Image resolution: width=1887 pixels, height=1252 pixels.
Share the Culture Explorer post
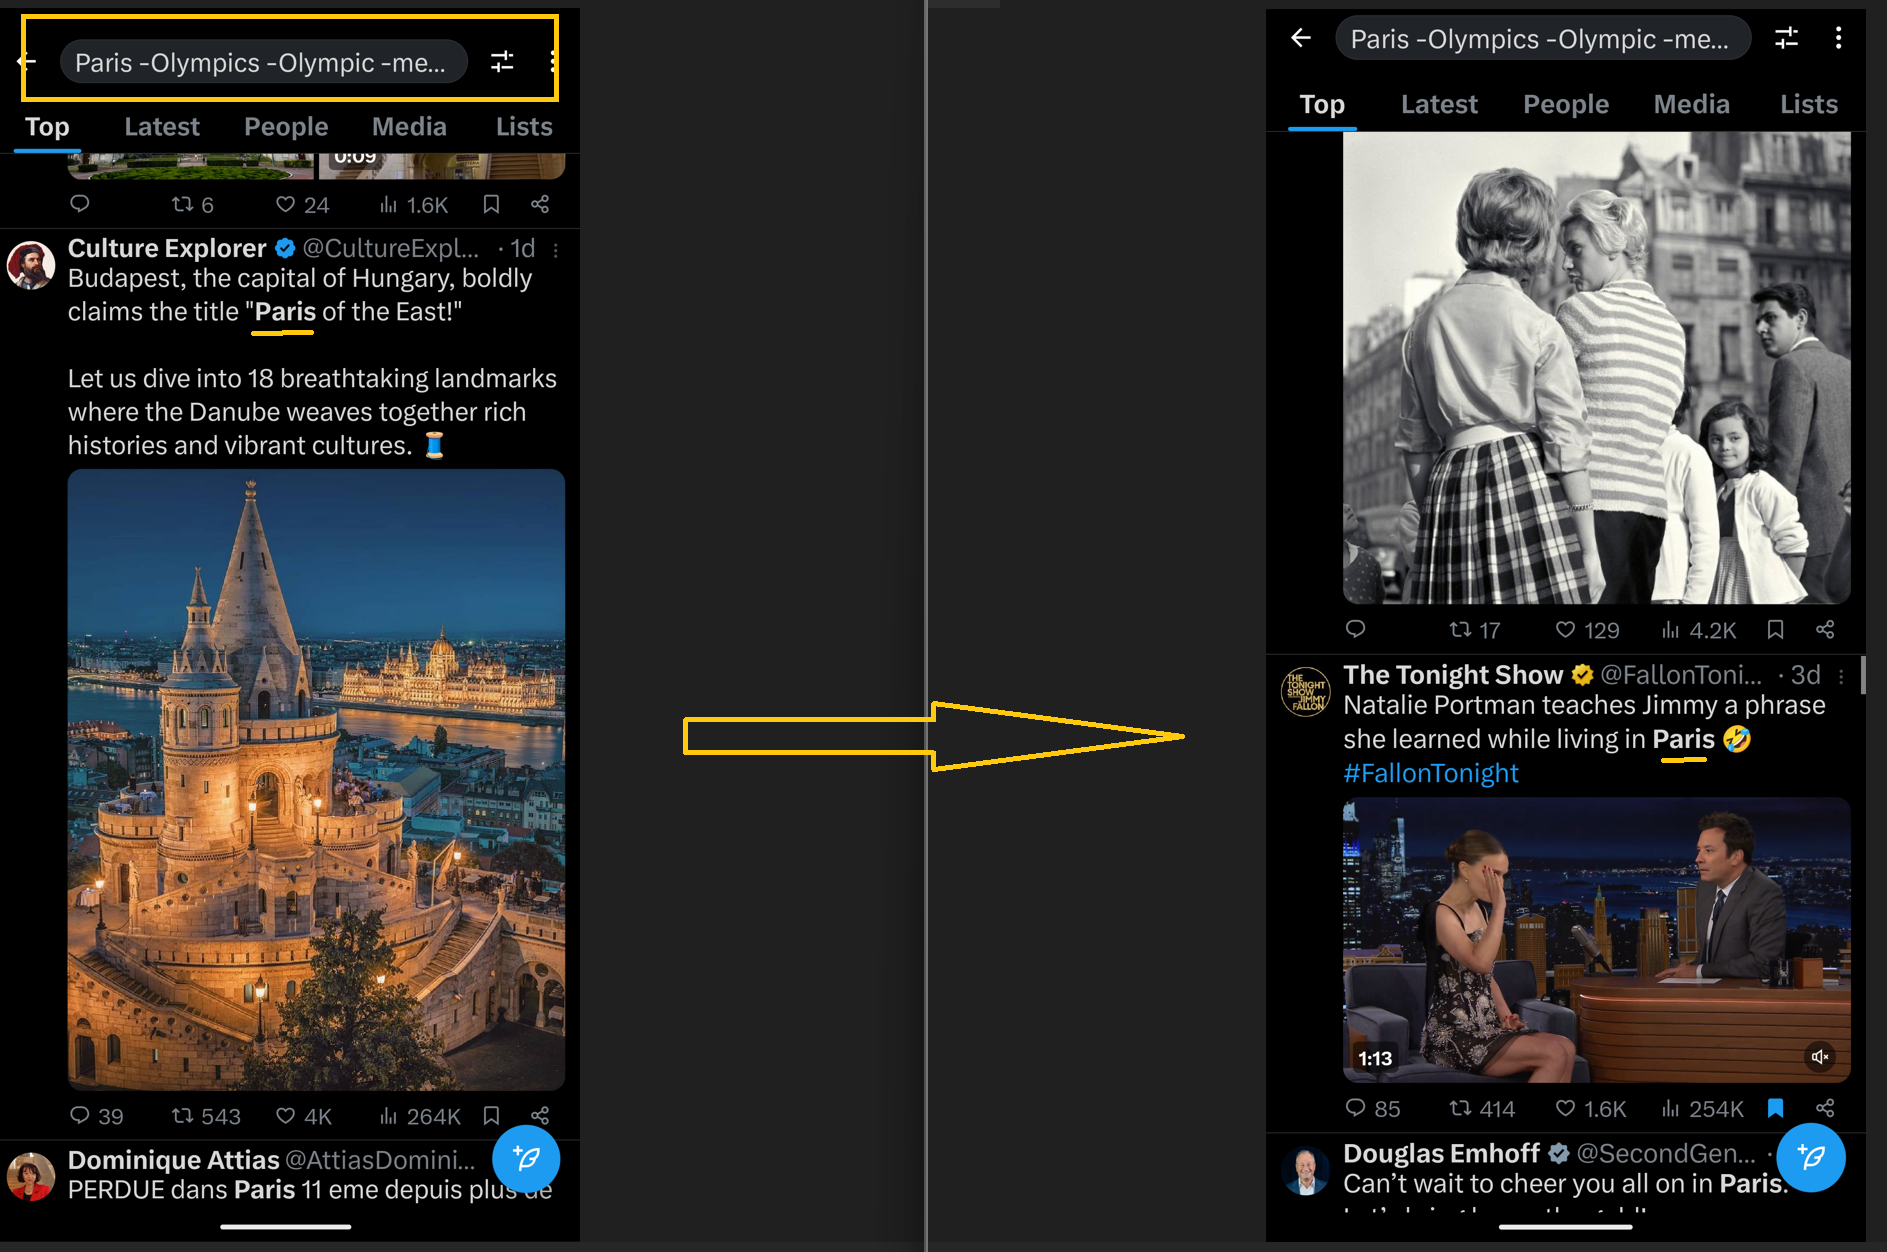[540, 1115]
